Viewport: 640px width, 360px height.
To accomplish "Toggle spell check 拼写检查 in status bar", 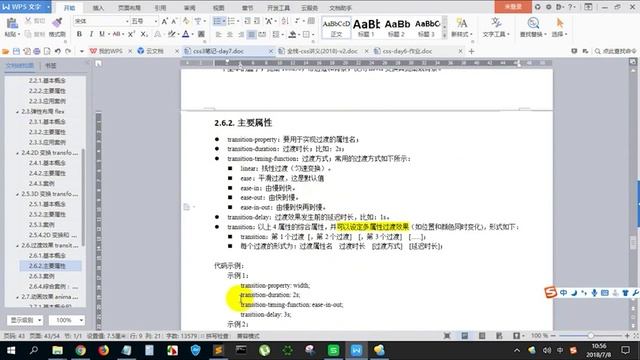I will click(x=216, y=336).
